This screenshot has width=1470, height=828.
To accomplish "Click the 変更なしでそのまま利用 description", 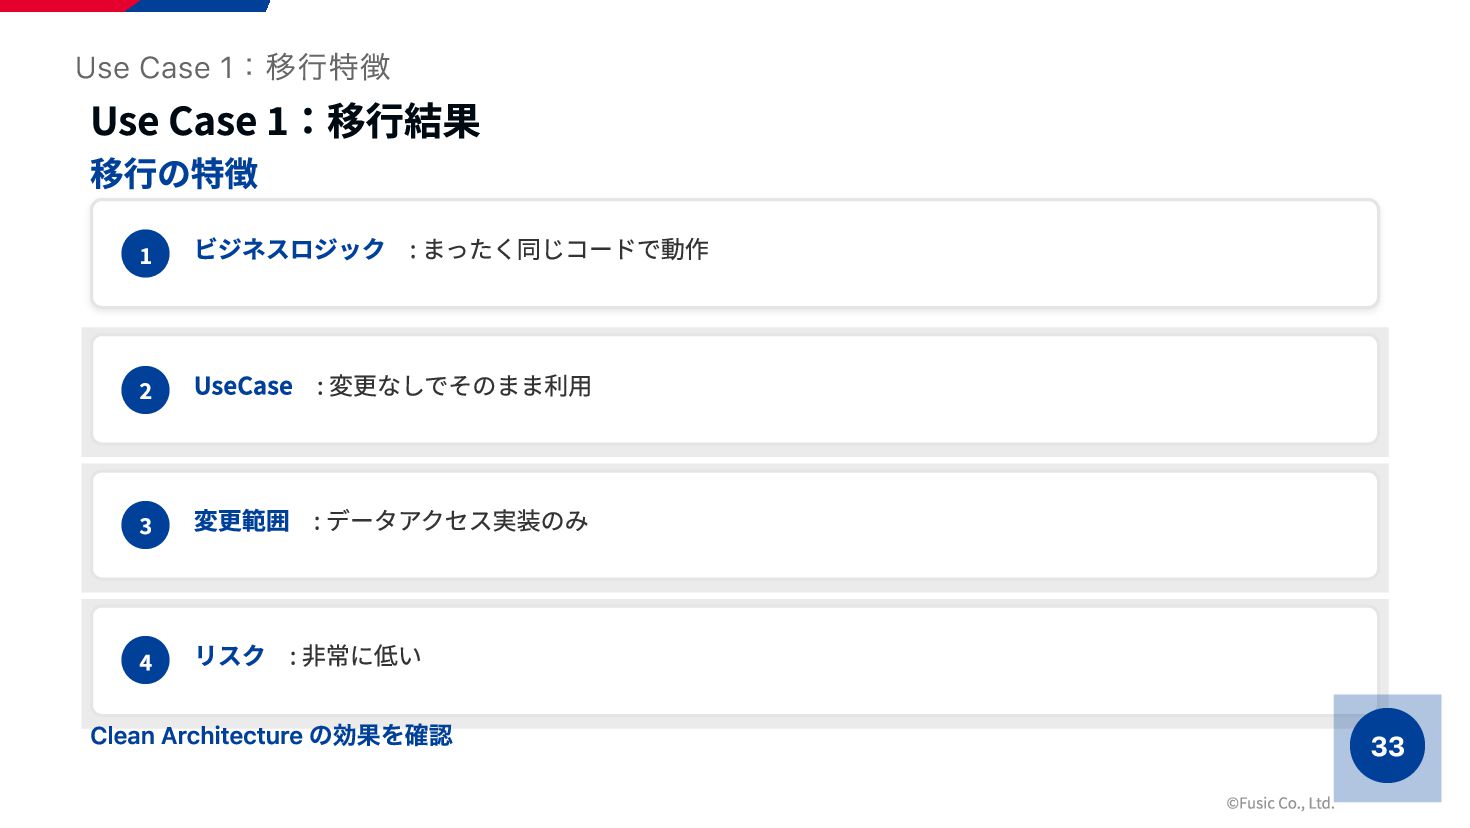I will click(460, 386).
